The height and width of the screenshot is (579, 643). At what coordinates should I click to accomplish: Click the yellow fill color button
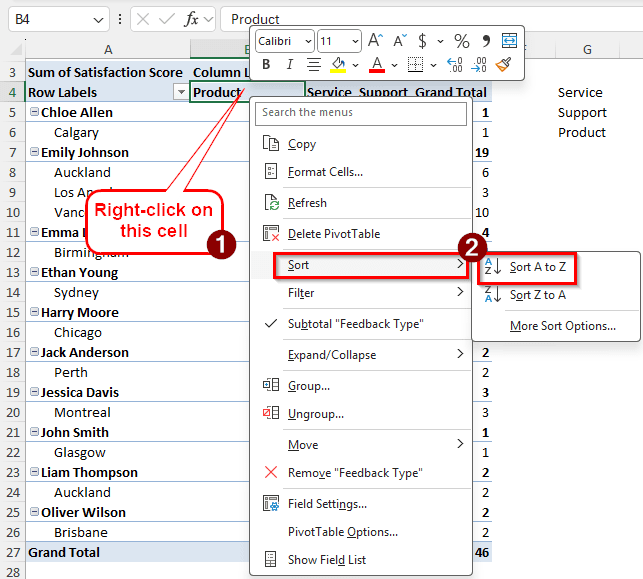pyautogui.click(x=338, y=65)
